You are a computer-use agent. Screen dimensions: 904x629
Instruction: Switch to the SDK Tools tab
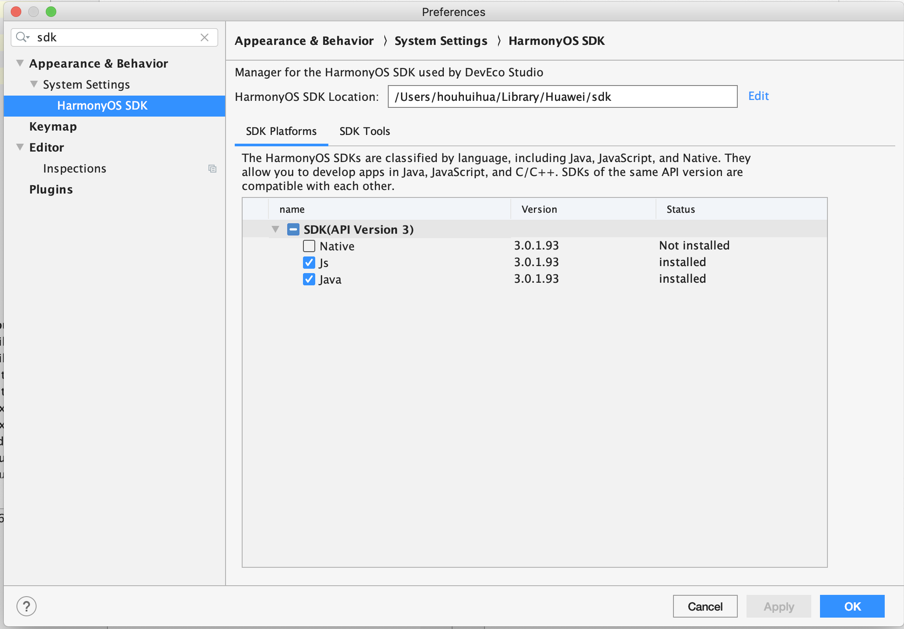[x=365, y=131]
